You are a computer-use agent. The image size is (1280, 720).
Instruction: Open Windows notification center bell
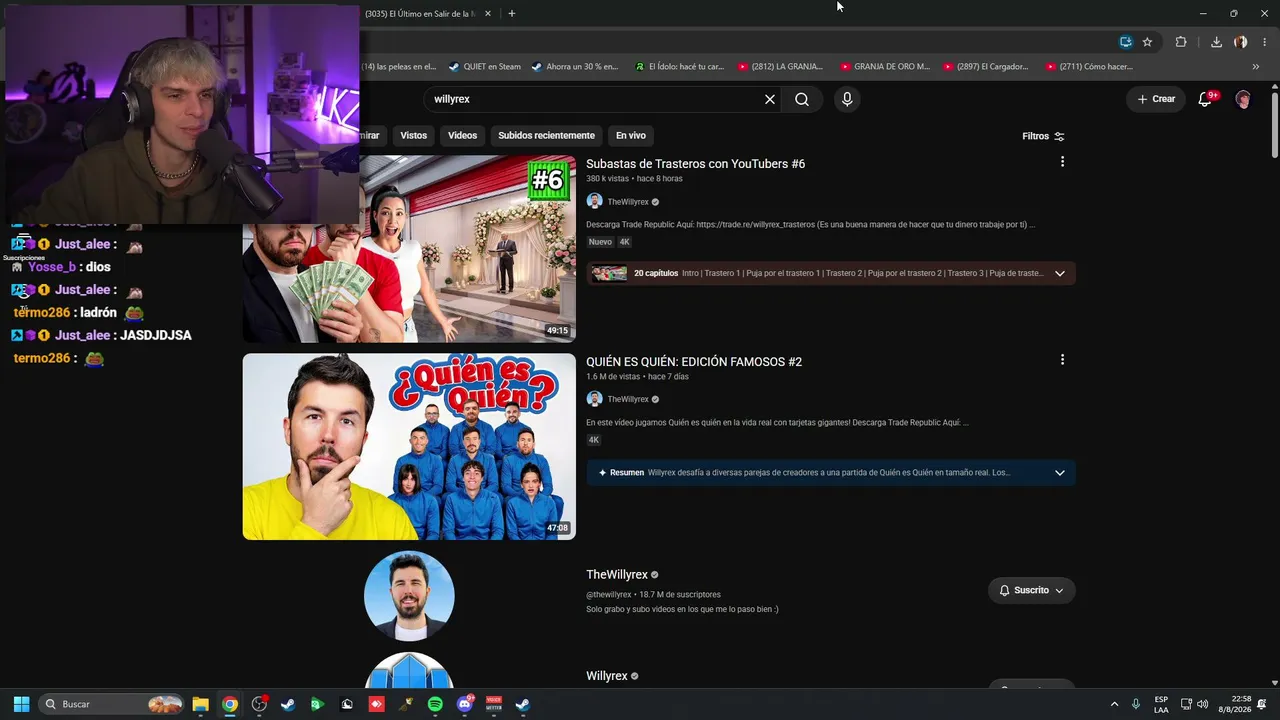click(1262, 704)
